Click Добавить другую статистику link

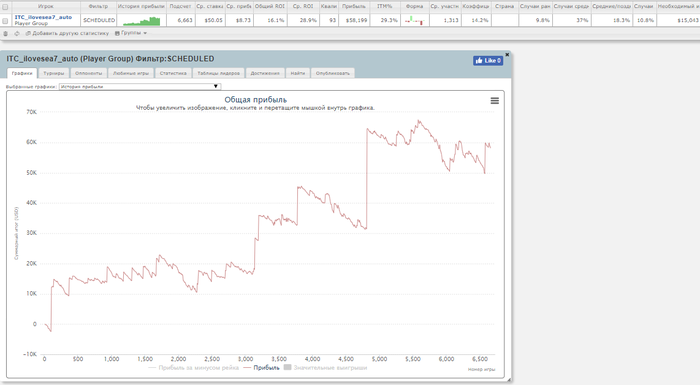point(67,33)
